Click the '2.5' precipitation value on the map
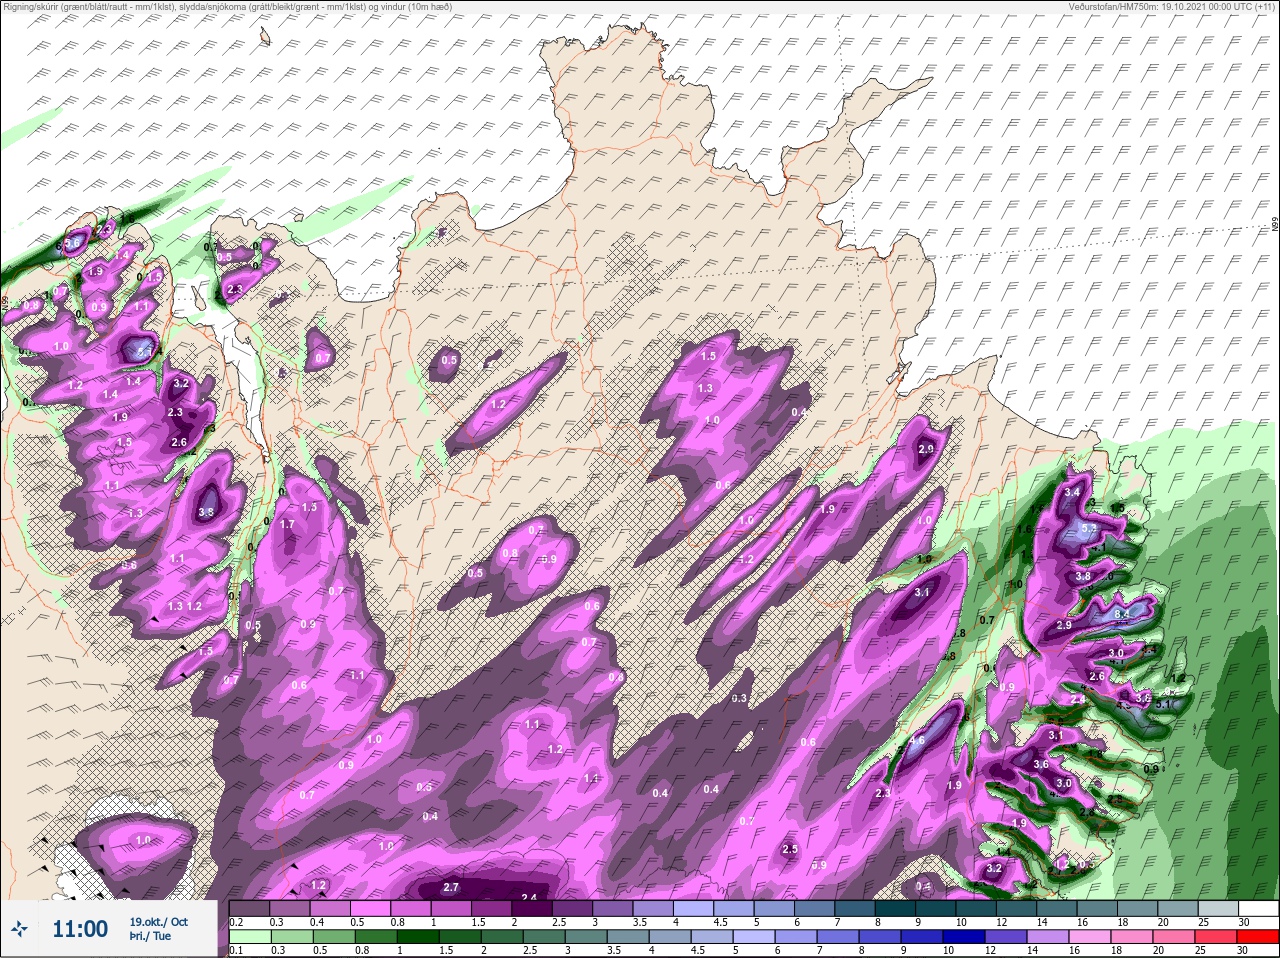Viewport: 1280px width, 958px height. pos(790,849)
